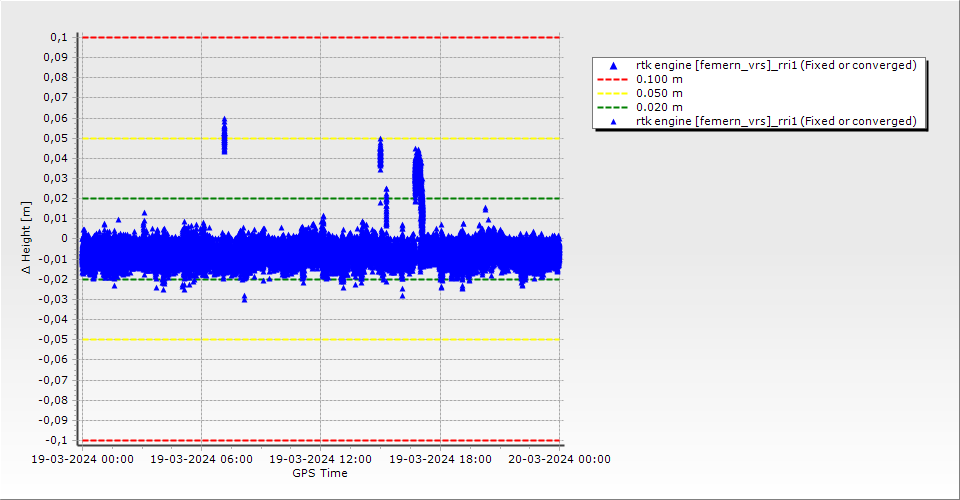
Task: Click the "0,1" top y-axis tick label
Action: click(x=58, y=37)
